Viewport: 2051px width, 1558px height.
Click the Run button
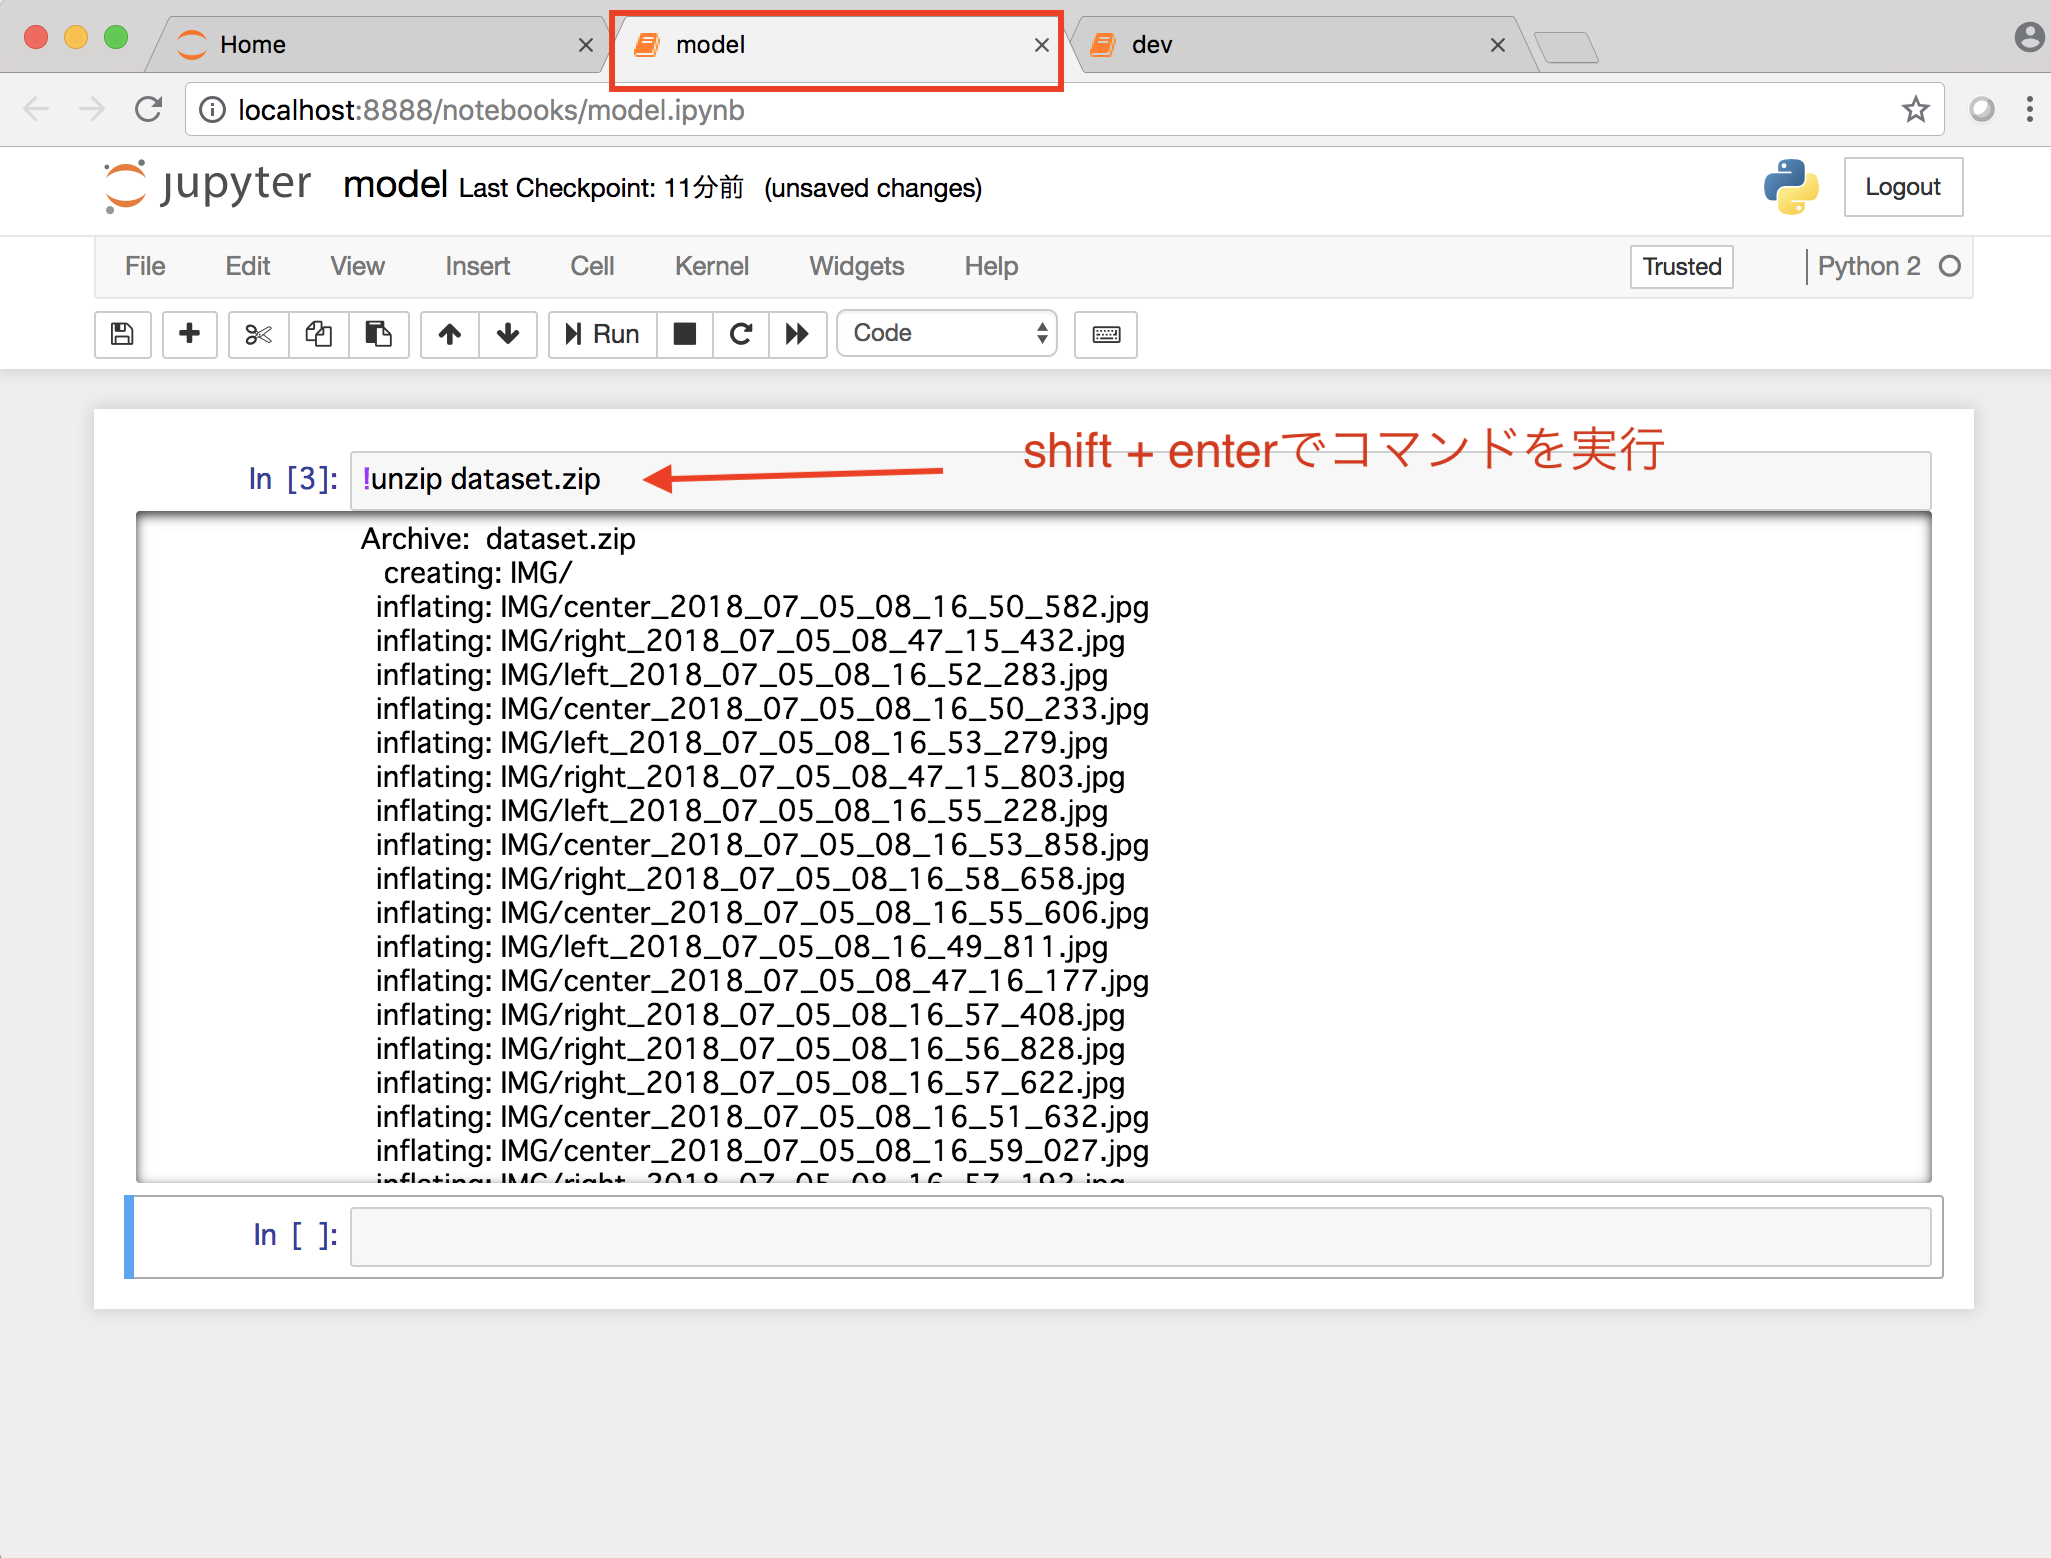point(602,334)
